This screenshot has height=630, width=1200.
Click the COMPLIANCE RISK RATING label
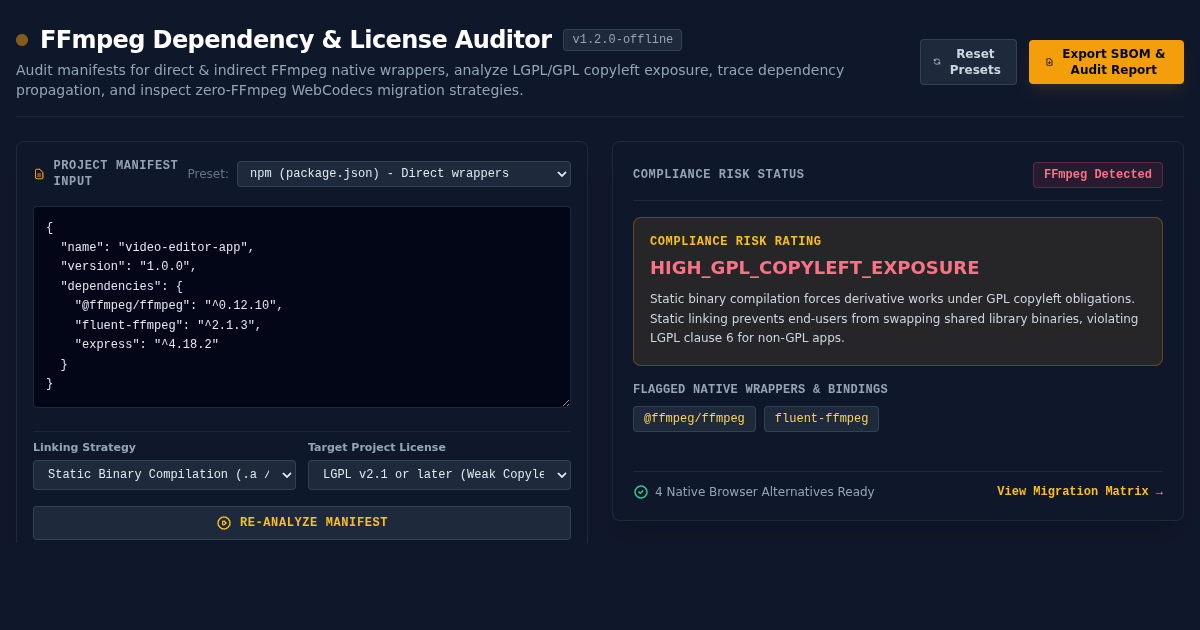(735, 242)
